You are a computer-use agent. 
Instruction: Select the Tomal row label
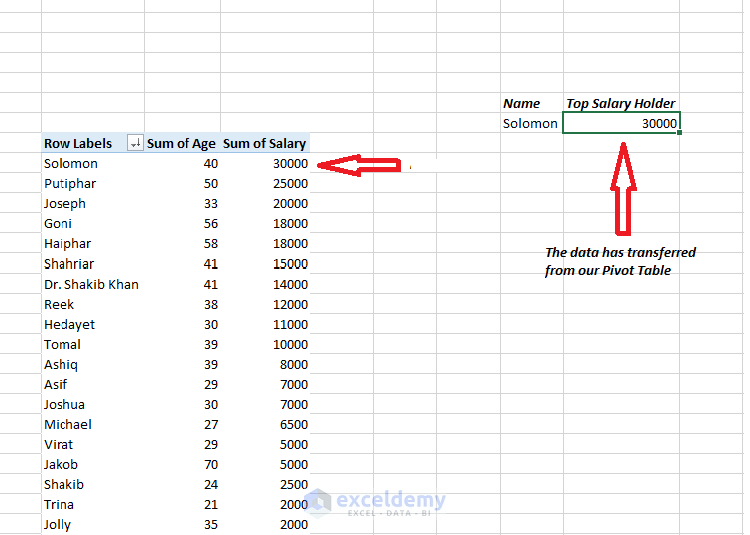pos(62,345)
